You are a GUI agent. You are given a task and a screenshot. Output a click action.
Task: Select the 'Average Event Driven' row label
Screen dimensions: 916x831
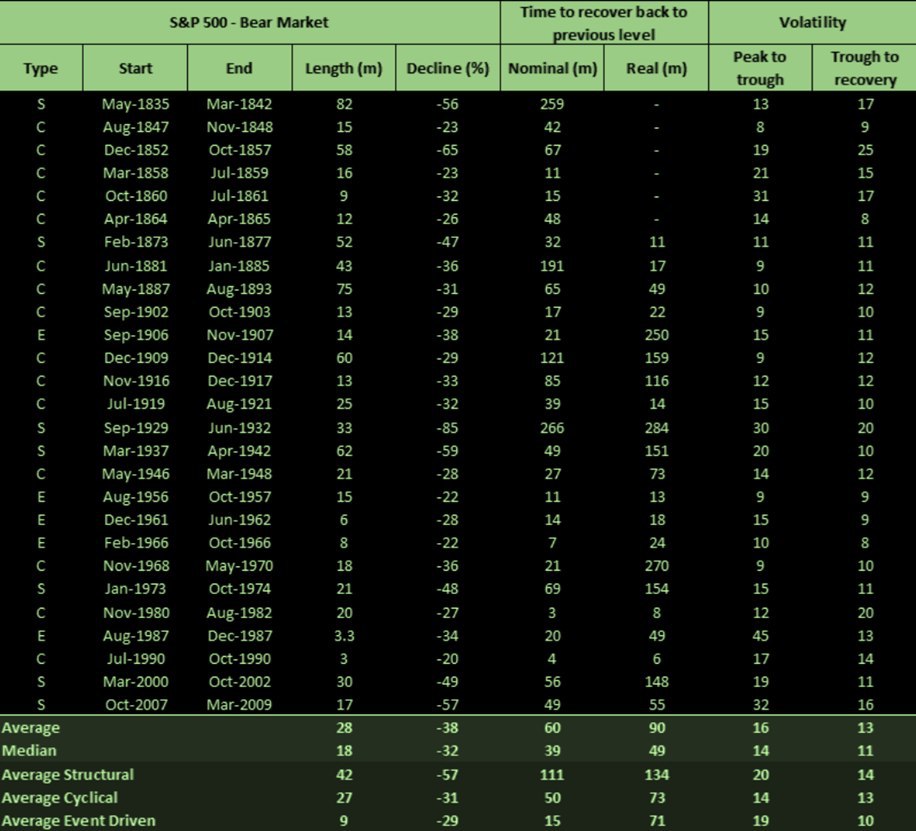[x=78, y=820]
